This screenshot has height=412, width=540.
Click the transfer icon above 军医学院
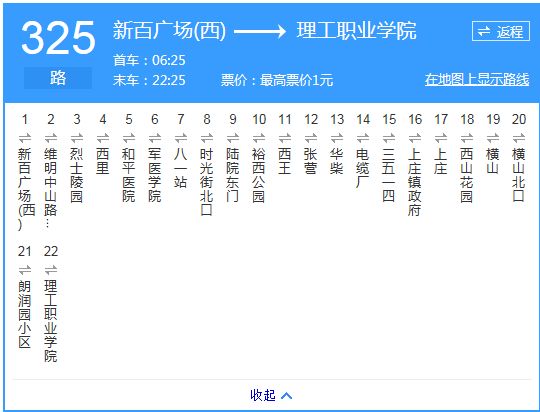click(155, 138)
